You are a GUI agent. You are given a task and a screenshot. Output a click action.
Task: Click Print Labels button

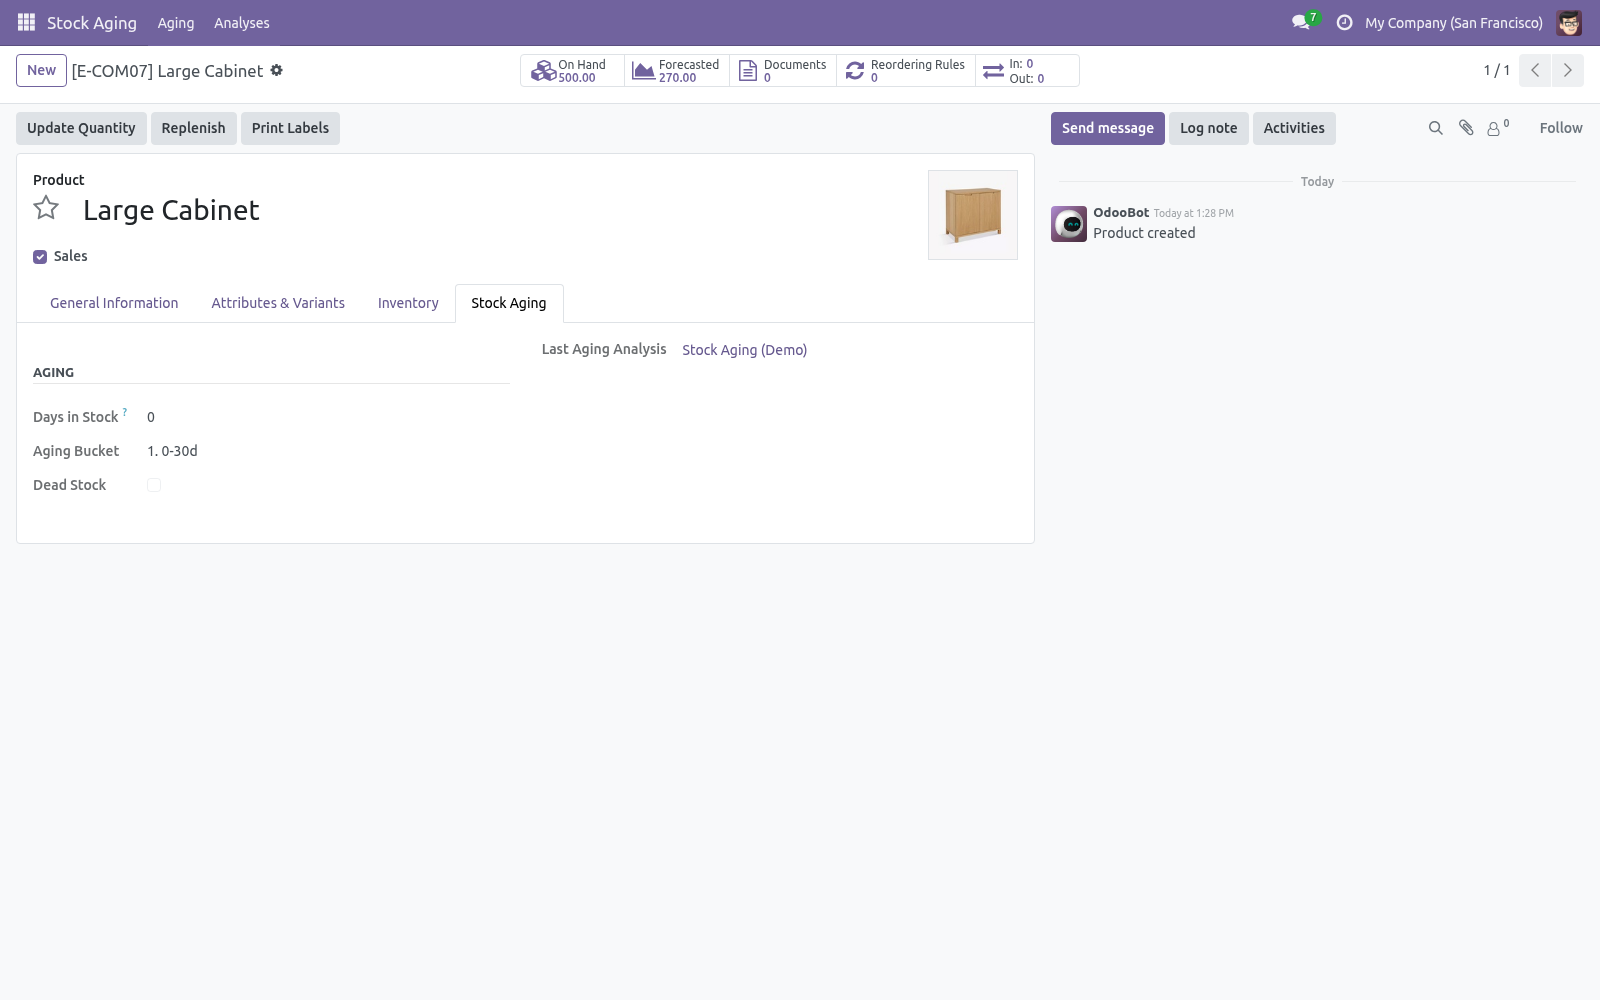pos(290,128)
